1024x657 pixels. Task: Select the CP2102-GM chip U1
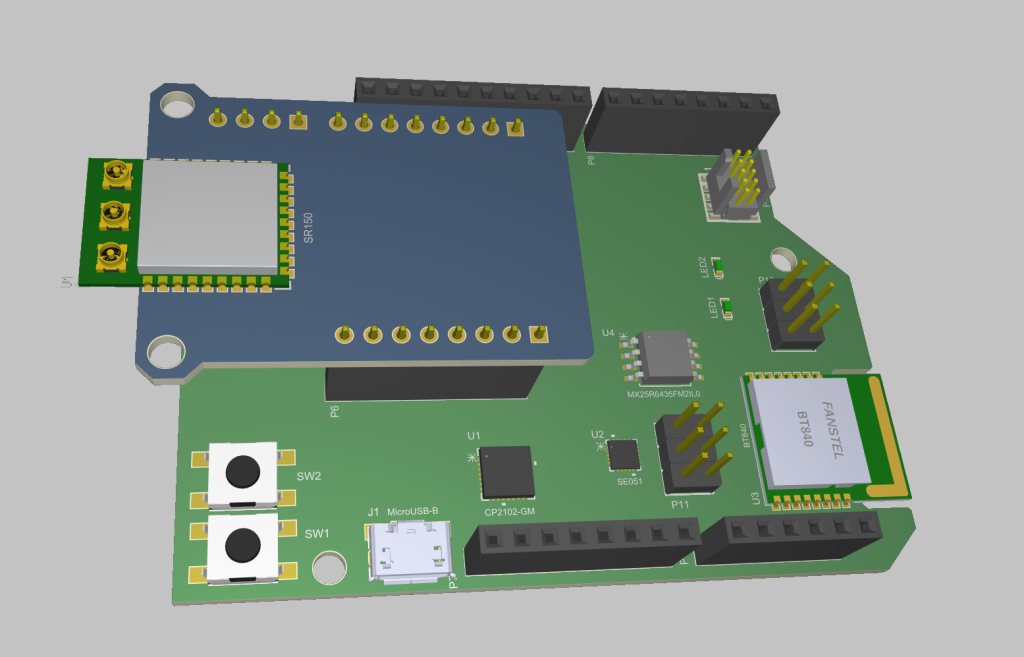coord(507,472)
